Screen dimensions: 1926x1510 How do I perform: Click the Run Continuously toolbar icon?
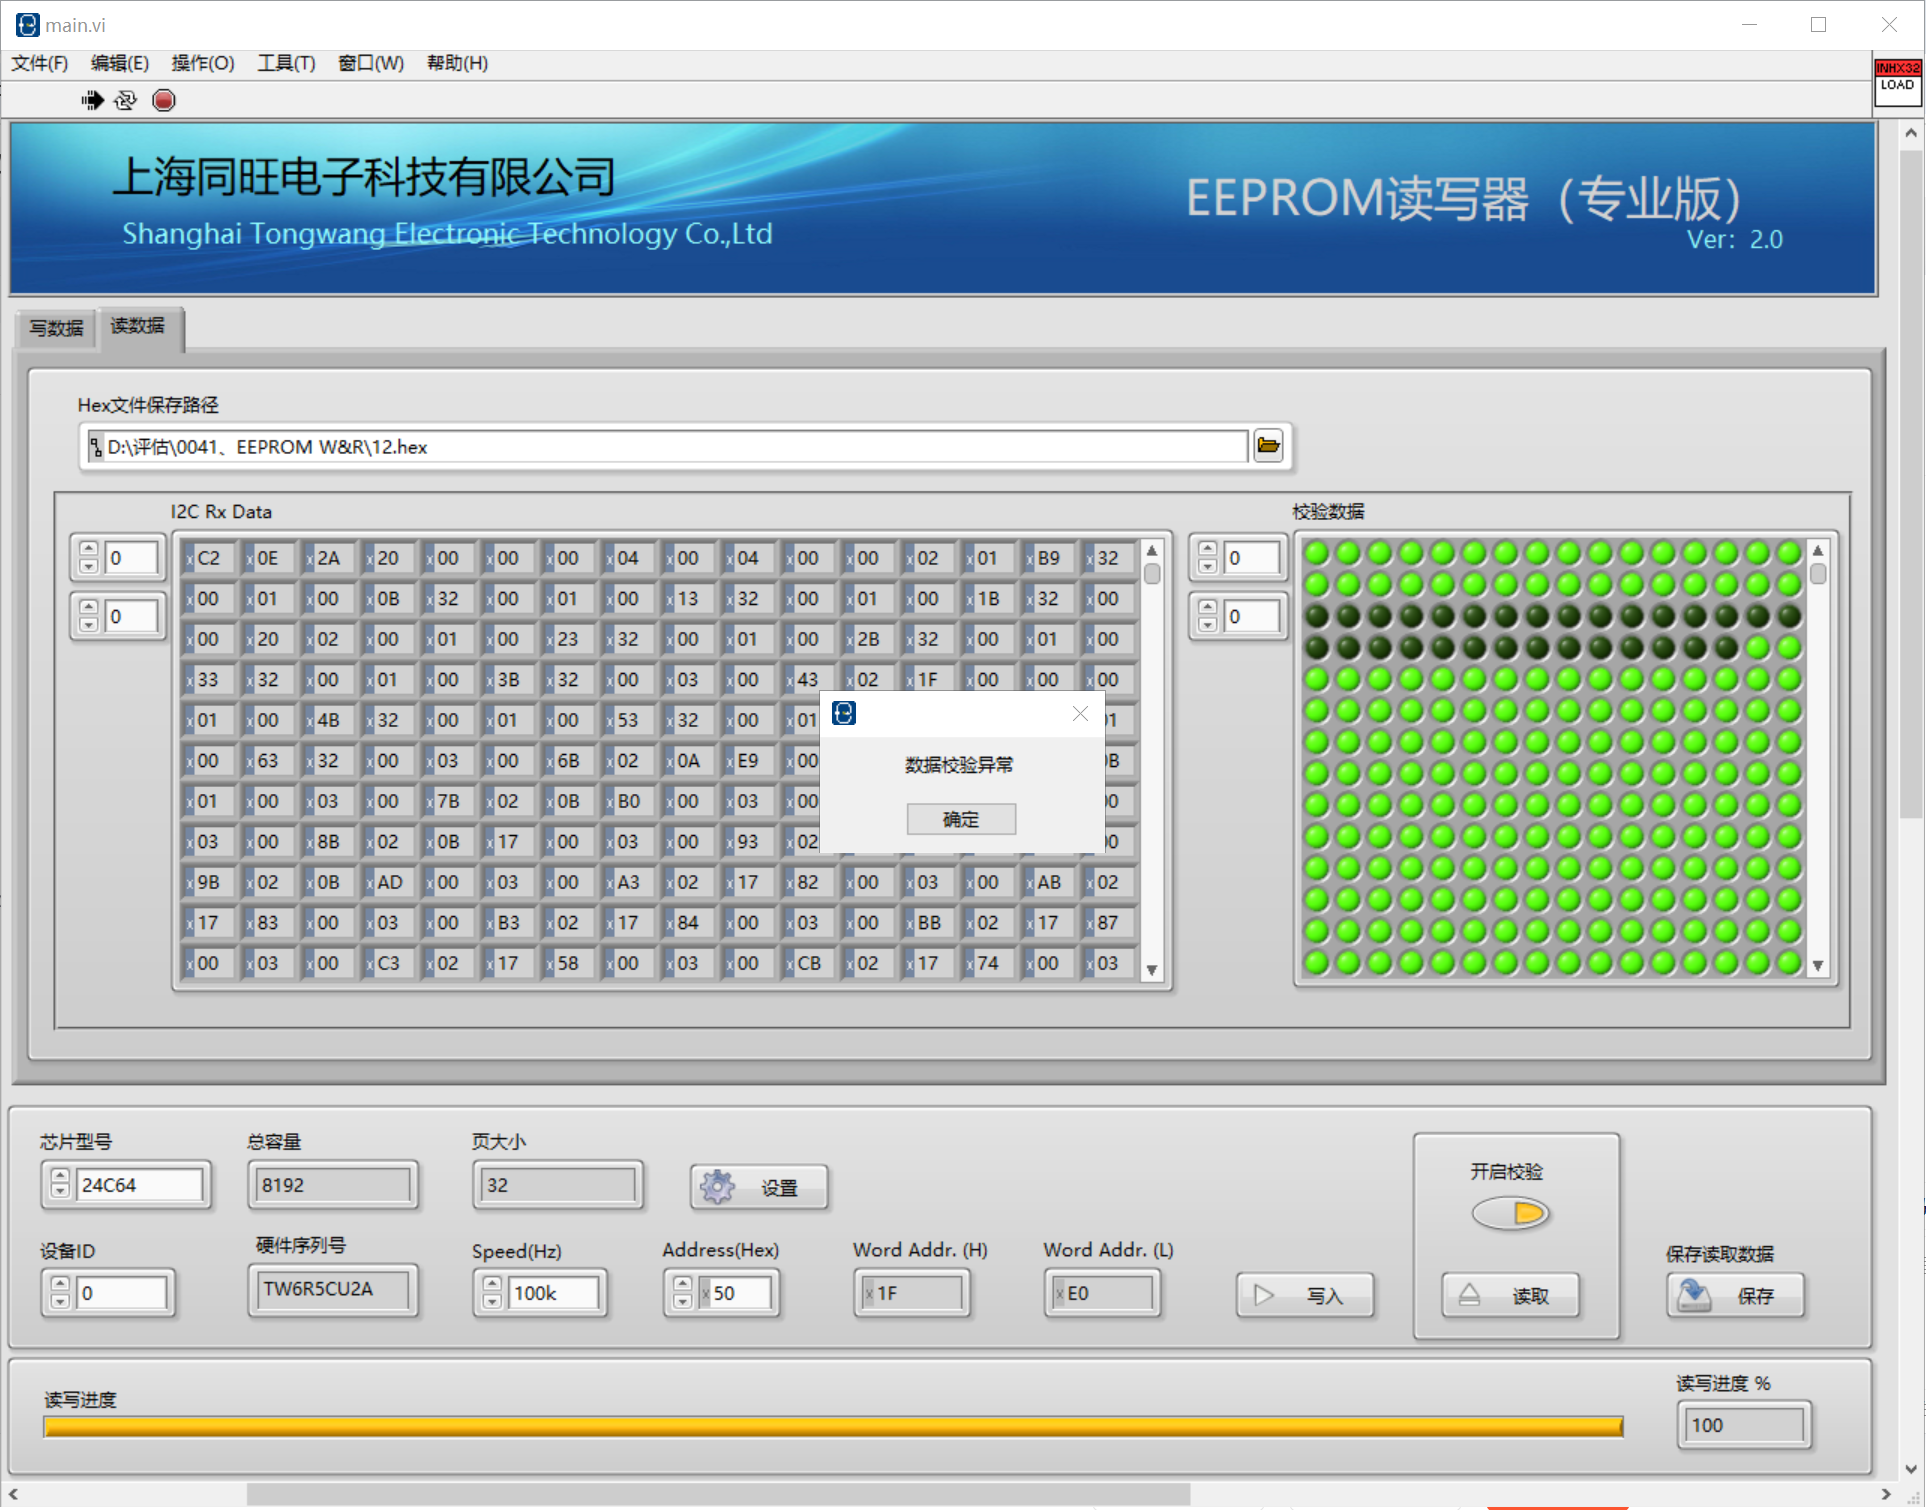pos(126,100)
